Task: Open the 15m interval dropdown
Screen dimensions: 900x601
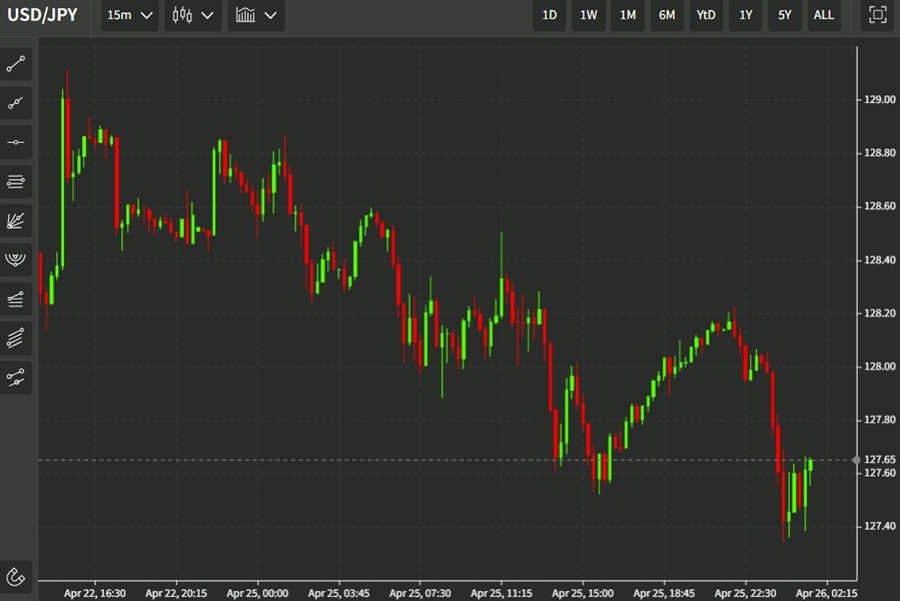Action: (x=130, y=15)
